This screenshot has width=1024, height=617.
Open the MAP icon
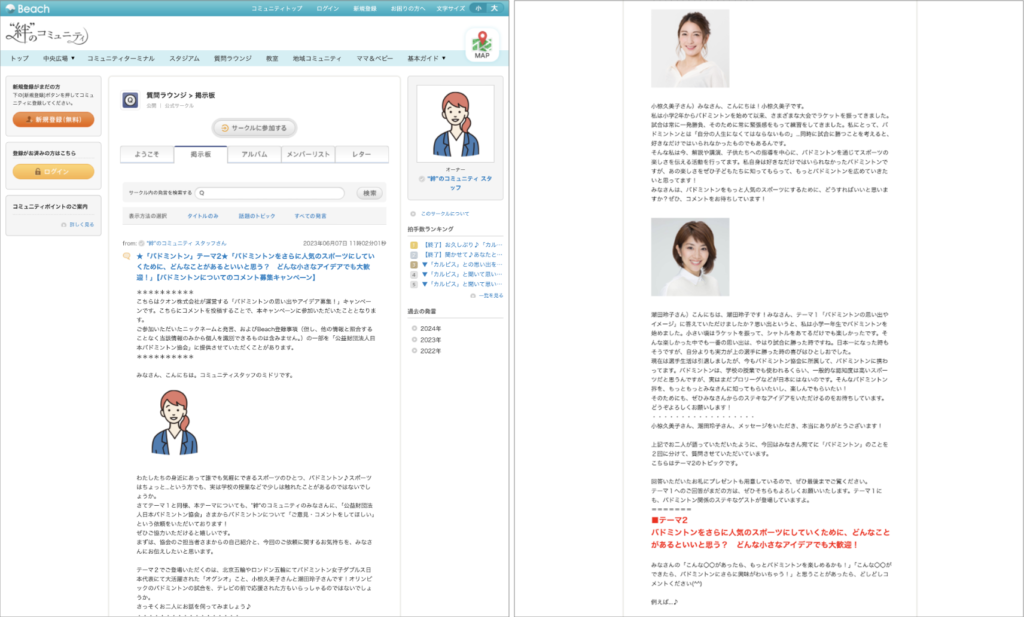tap(482, 44)
